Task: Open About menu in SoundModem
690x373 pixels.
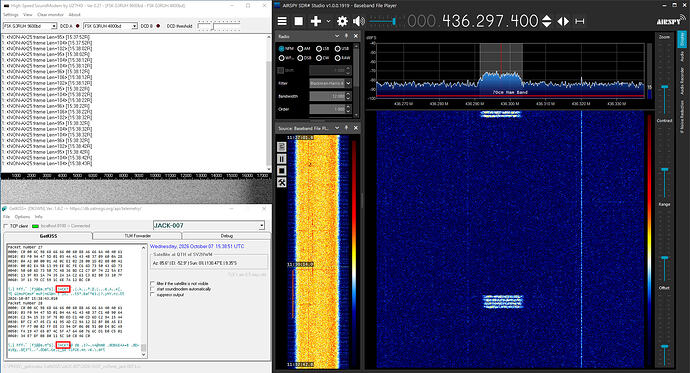Action: [x=75, y=15]
